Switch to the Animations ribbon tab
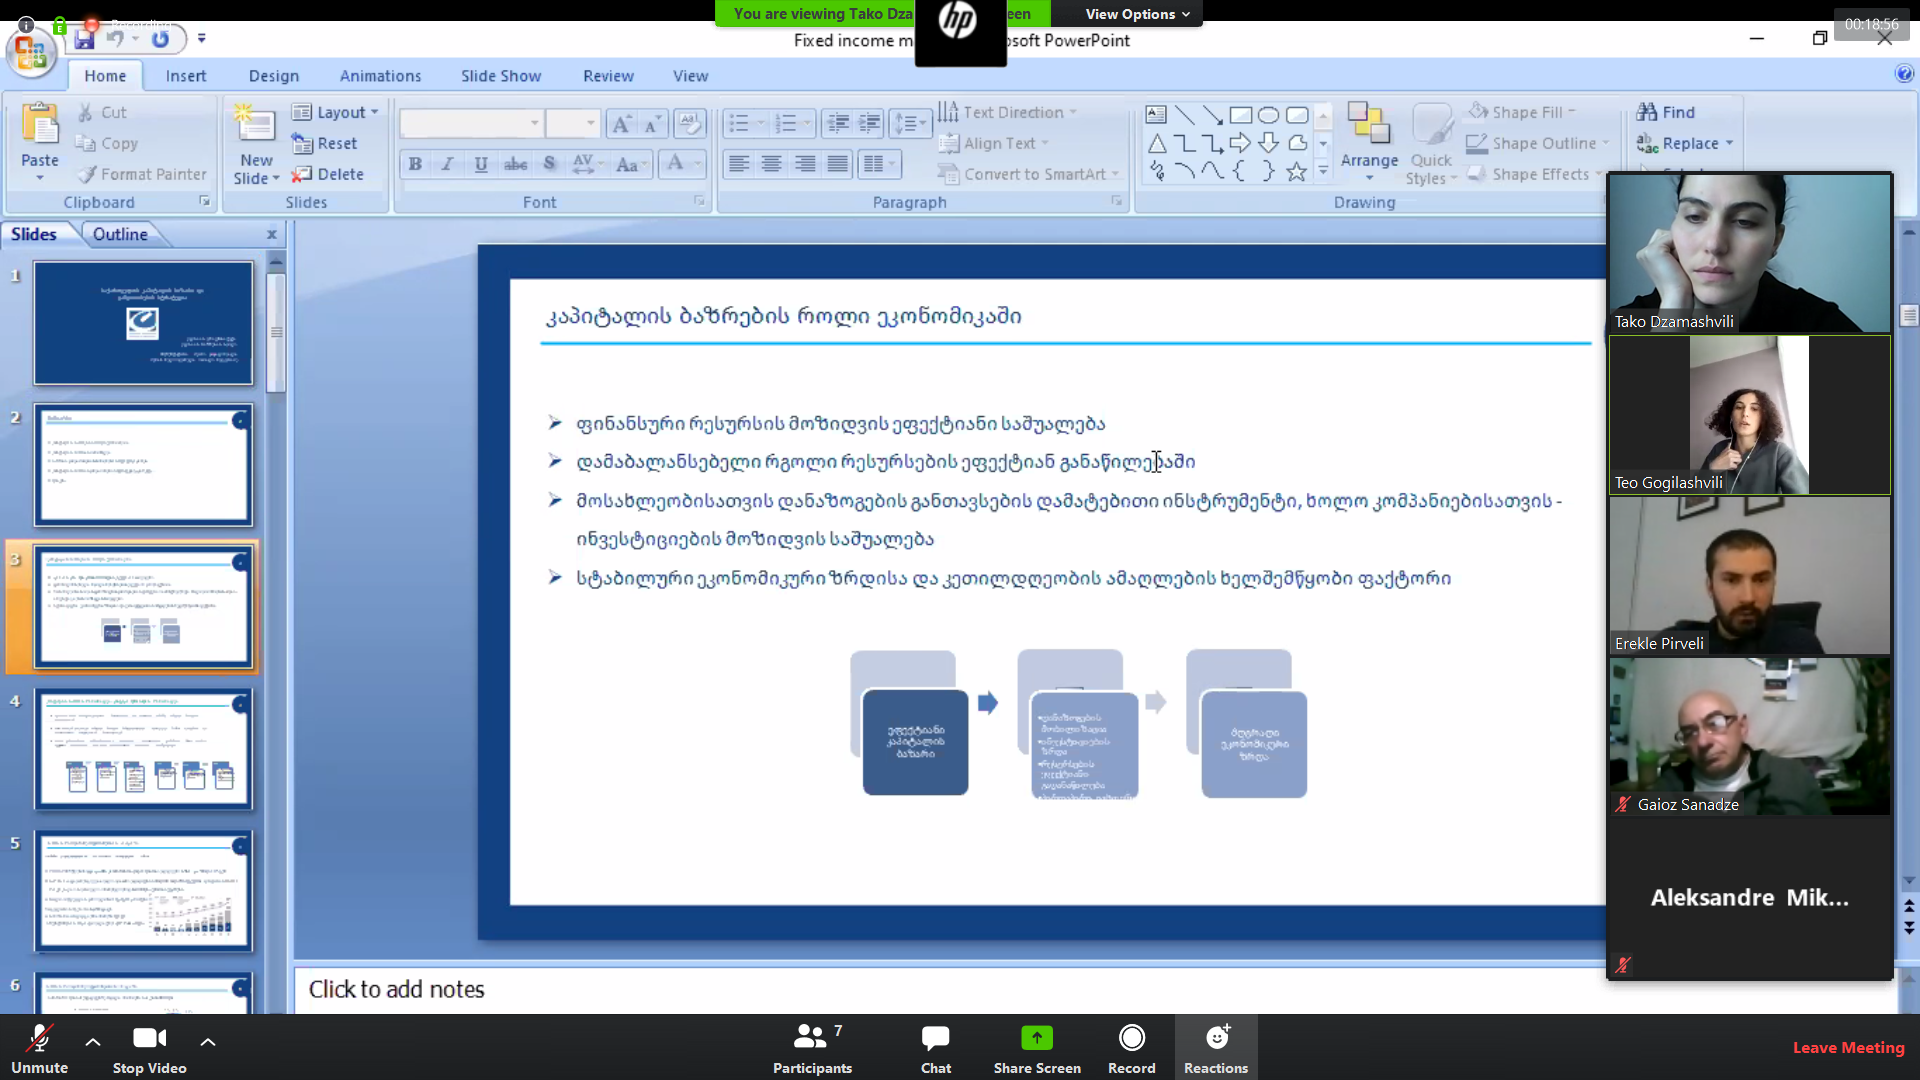1920x1080 pixels. tap(378, 75)
